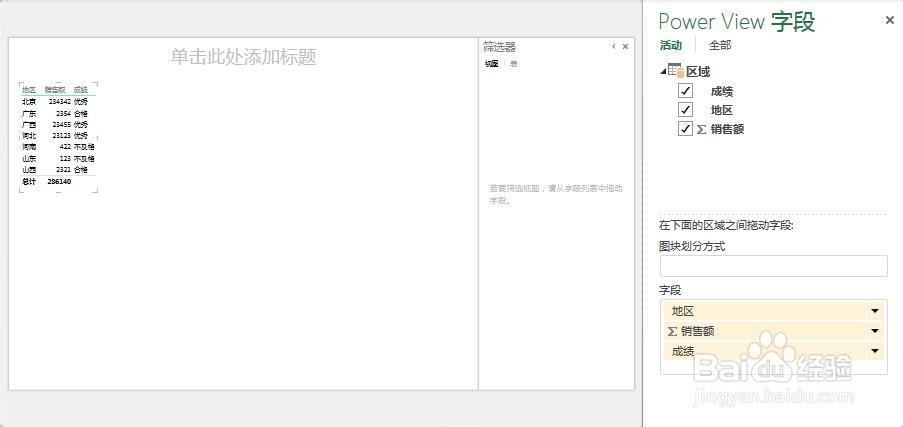903x427 pixels.
Task: Click the 河北 cell in the table
Action: point(29,135)
